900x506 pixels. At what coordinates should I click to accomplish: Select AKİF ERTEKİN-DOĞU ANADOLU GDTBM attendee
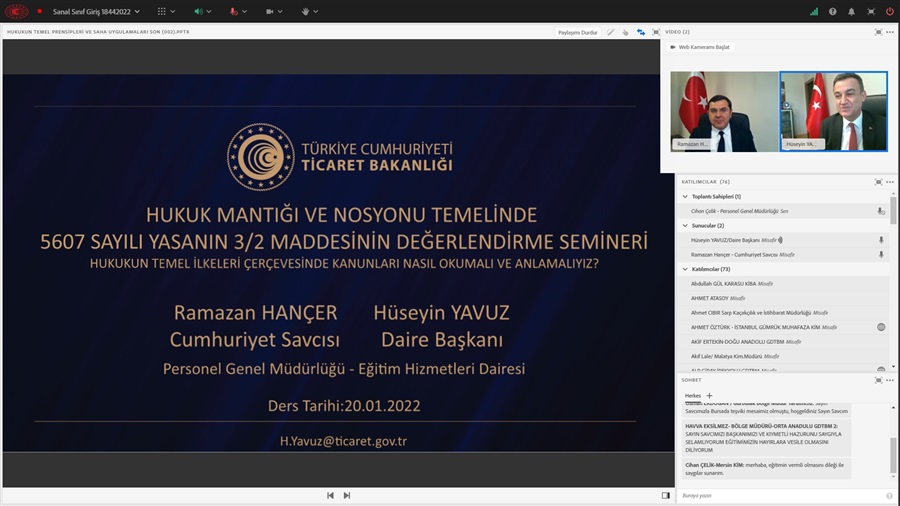[x=784, y=342]
